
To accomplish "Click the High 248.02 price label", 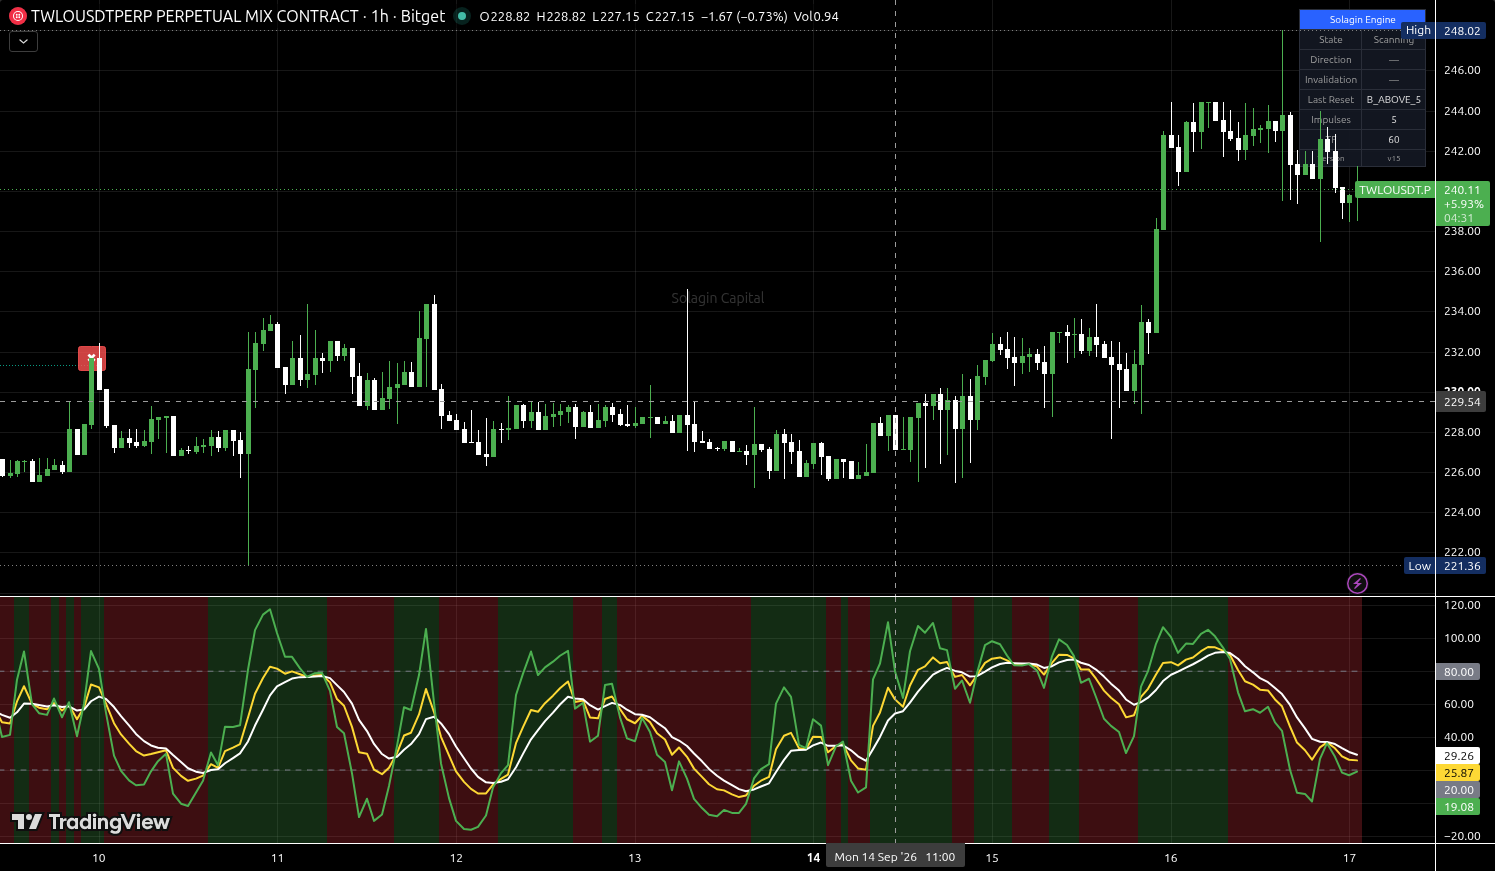I will coord(1444,31).
